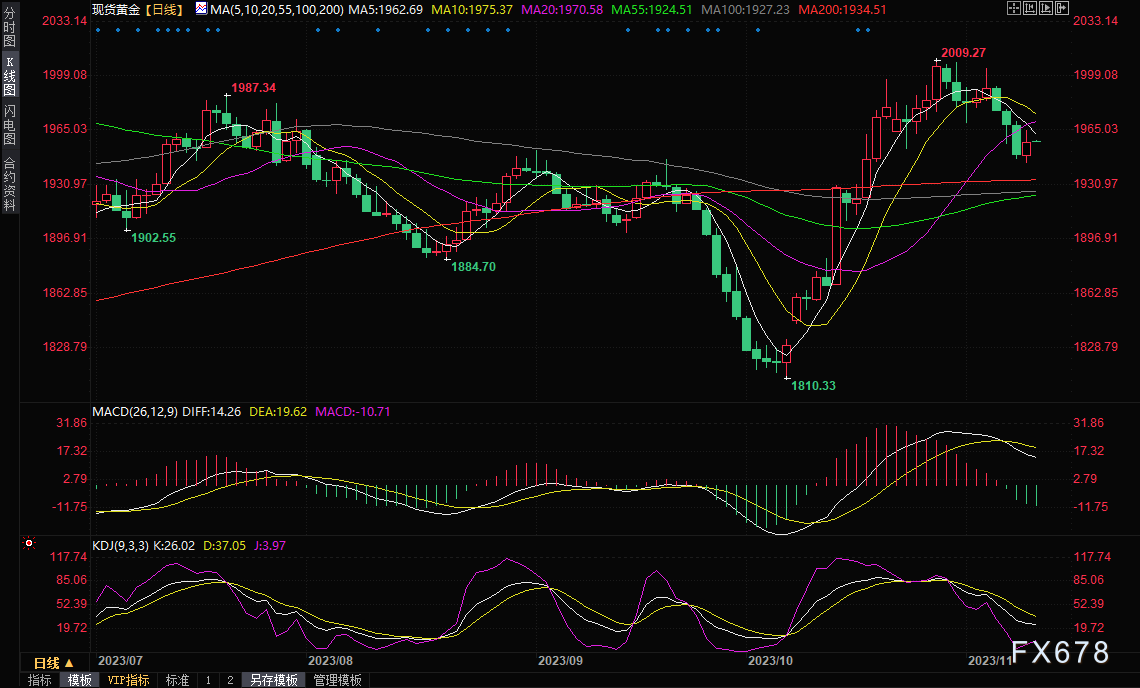Viewport: 1140px width, 688px height.
Task: Click the small red KDJ settings icon
Action: click(x=28, y=543)
